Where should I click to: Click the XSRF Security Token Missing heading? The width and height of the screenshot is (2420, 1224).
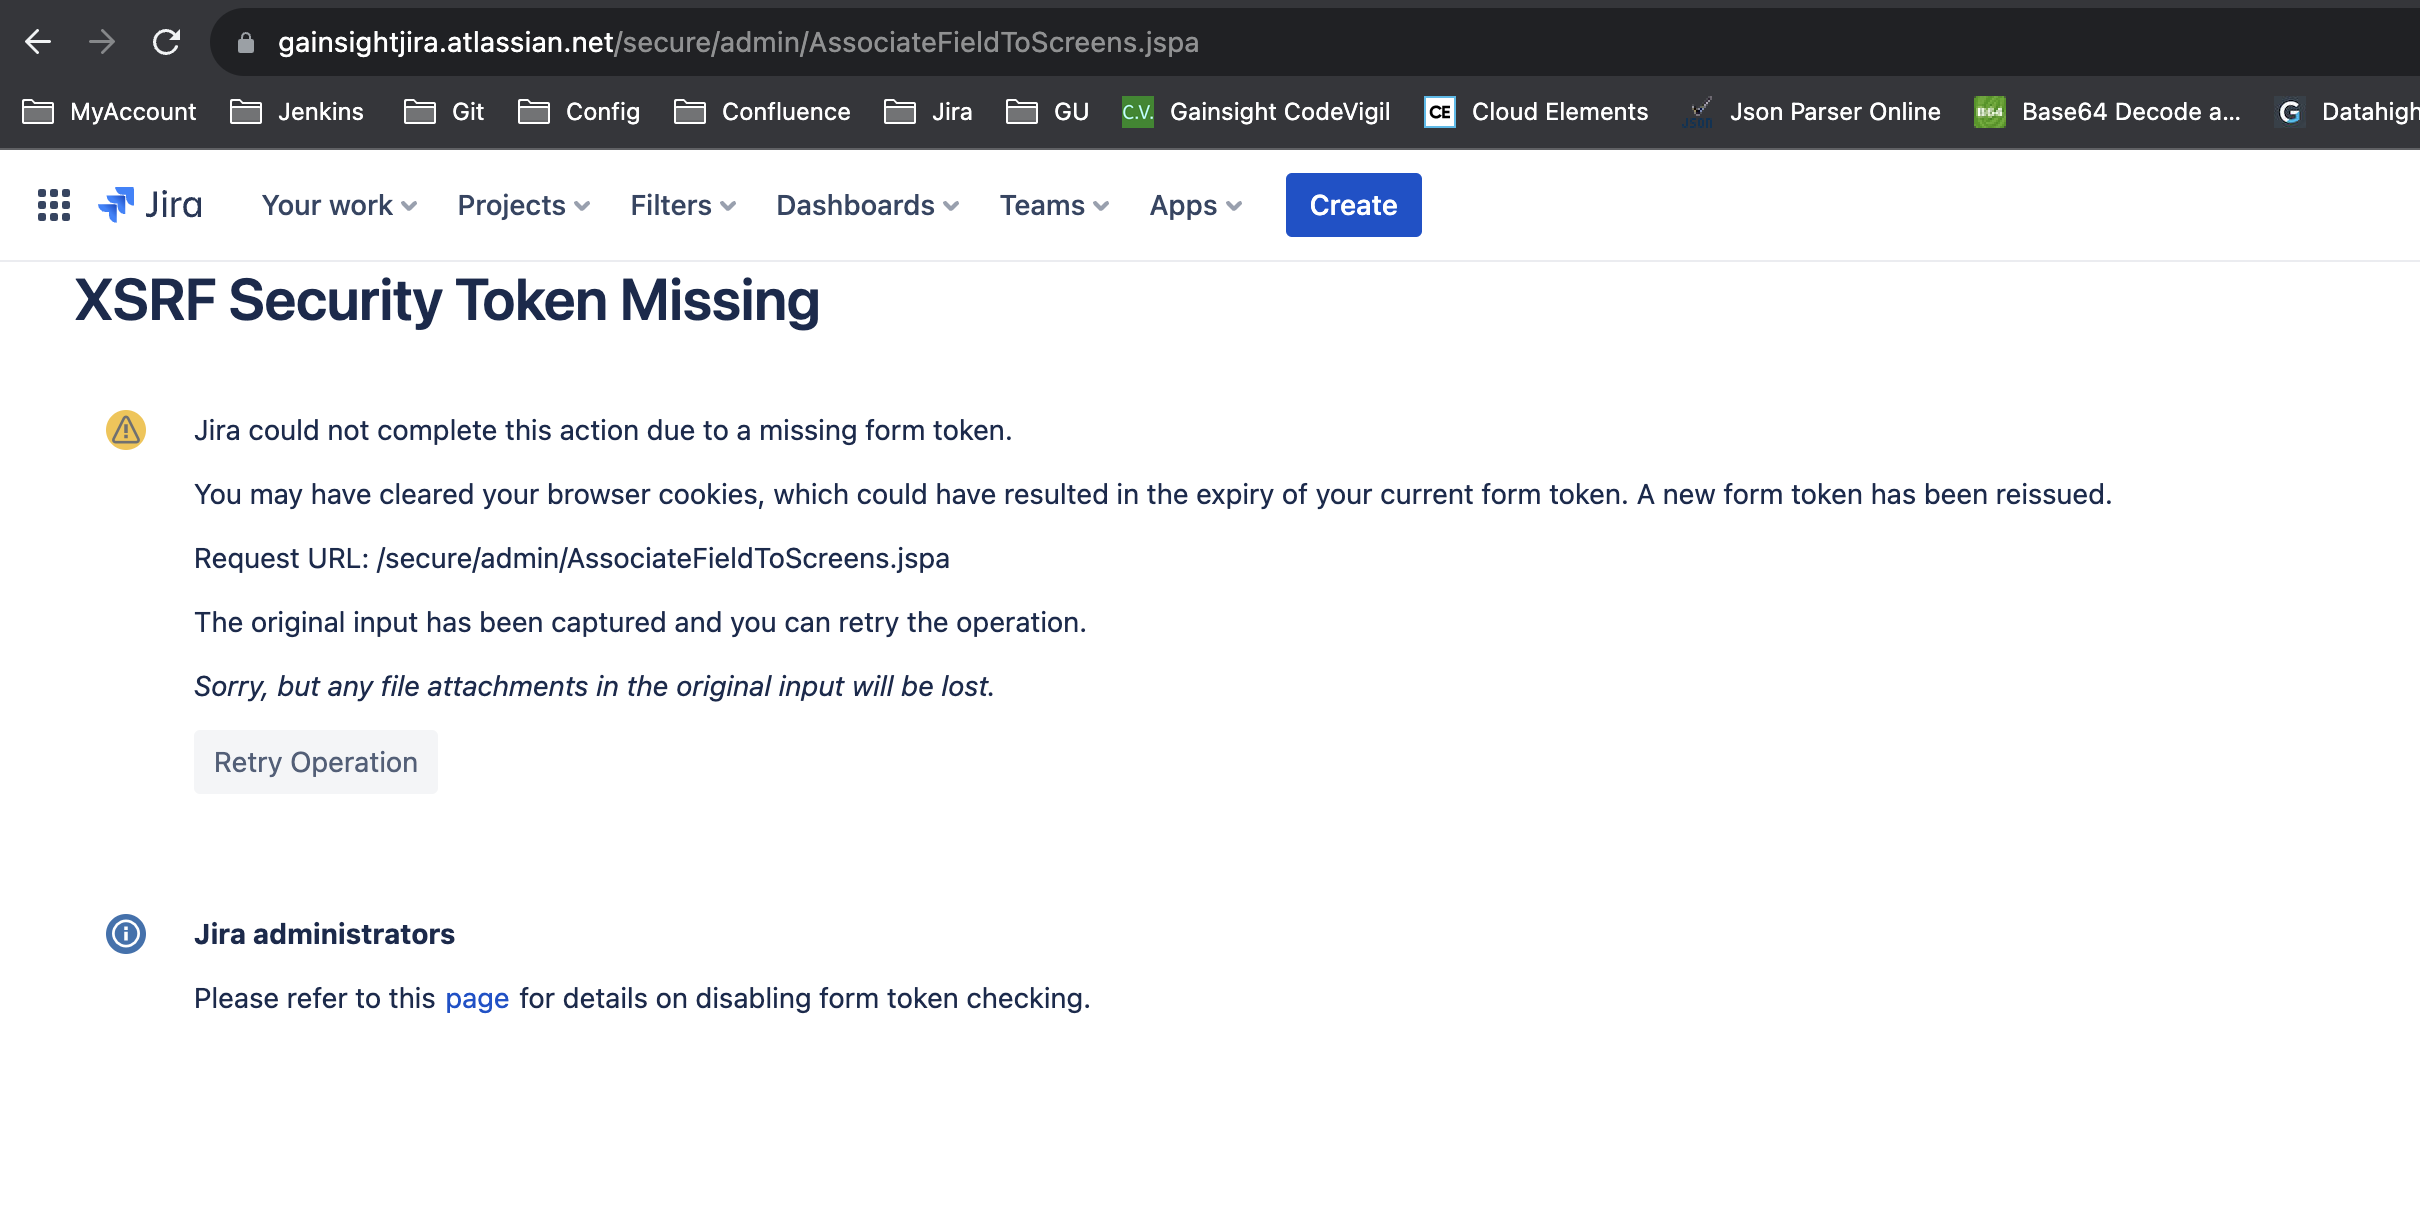coord(447,300)
